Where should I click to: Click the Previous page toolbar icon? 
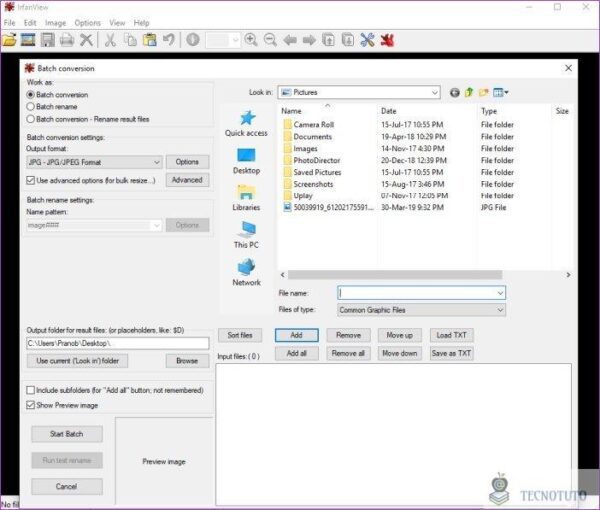tap(328, 40)
